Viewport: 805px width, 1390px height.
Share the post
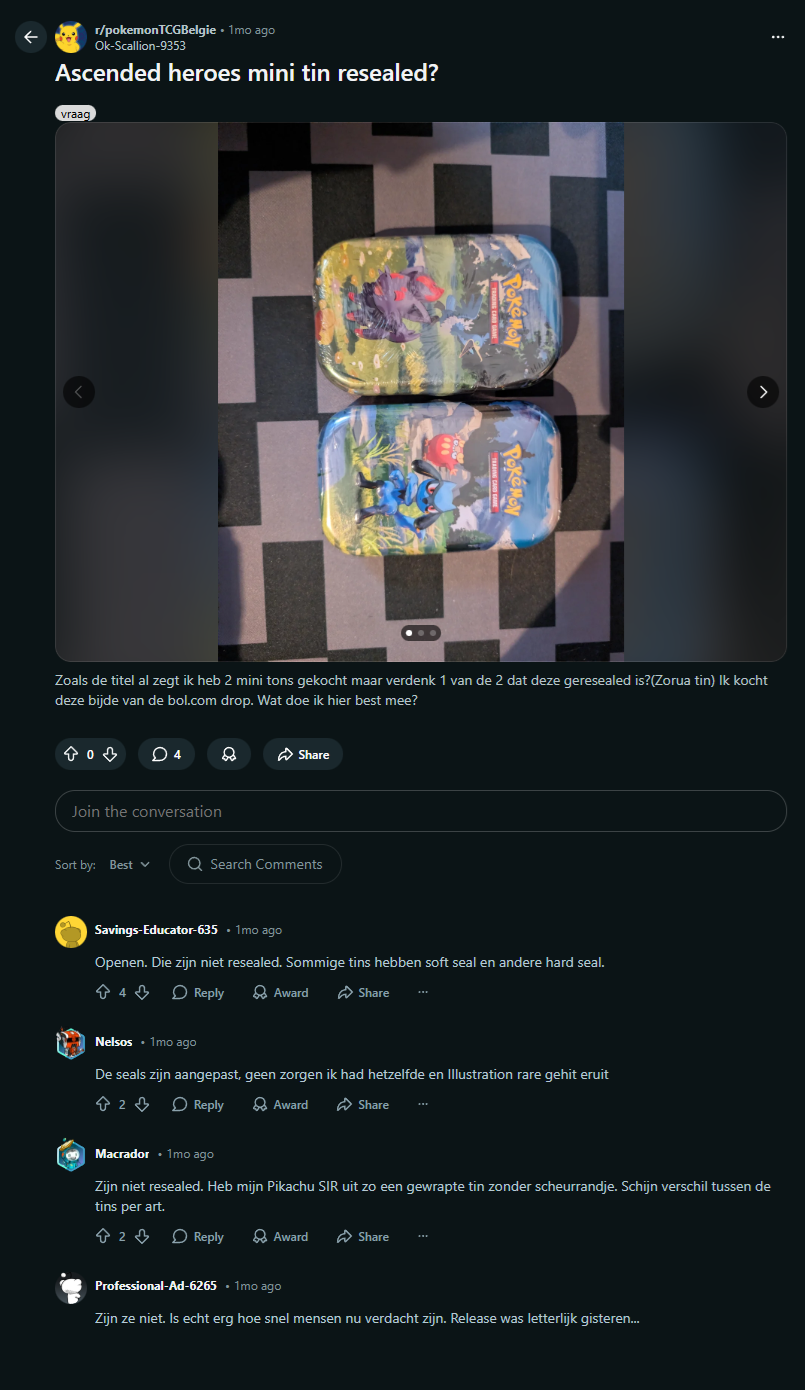303,755
